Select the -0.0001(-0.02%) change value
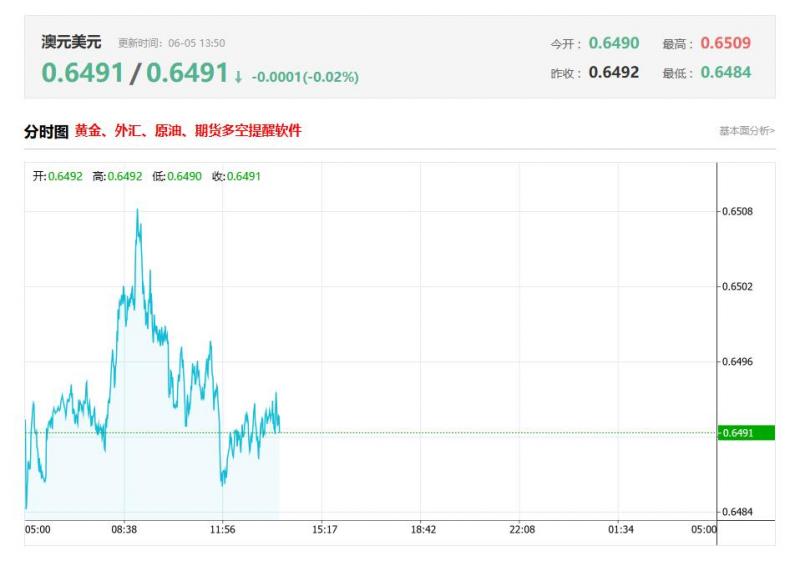The height and width of the screenshot is (566, 800). (x=305, y=77)
